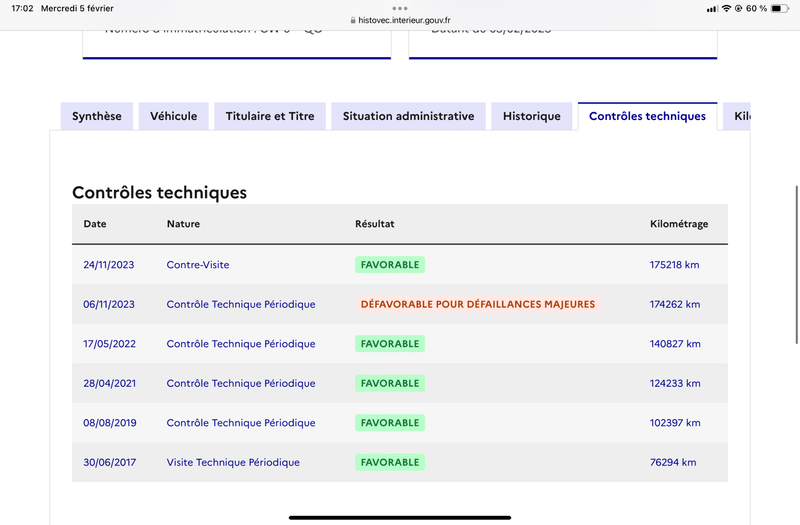Click the 'Contrôles techniques' section heading
Screen dimensions: 800x525
click(x=159, y=193)
